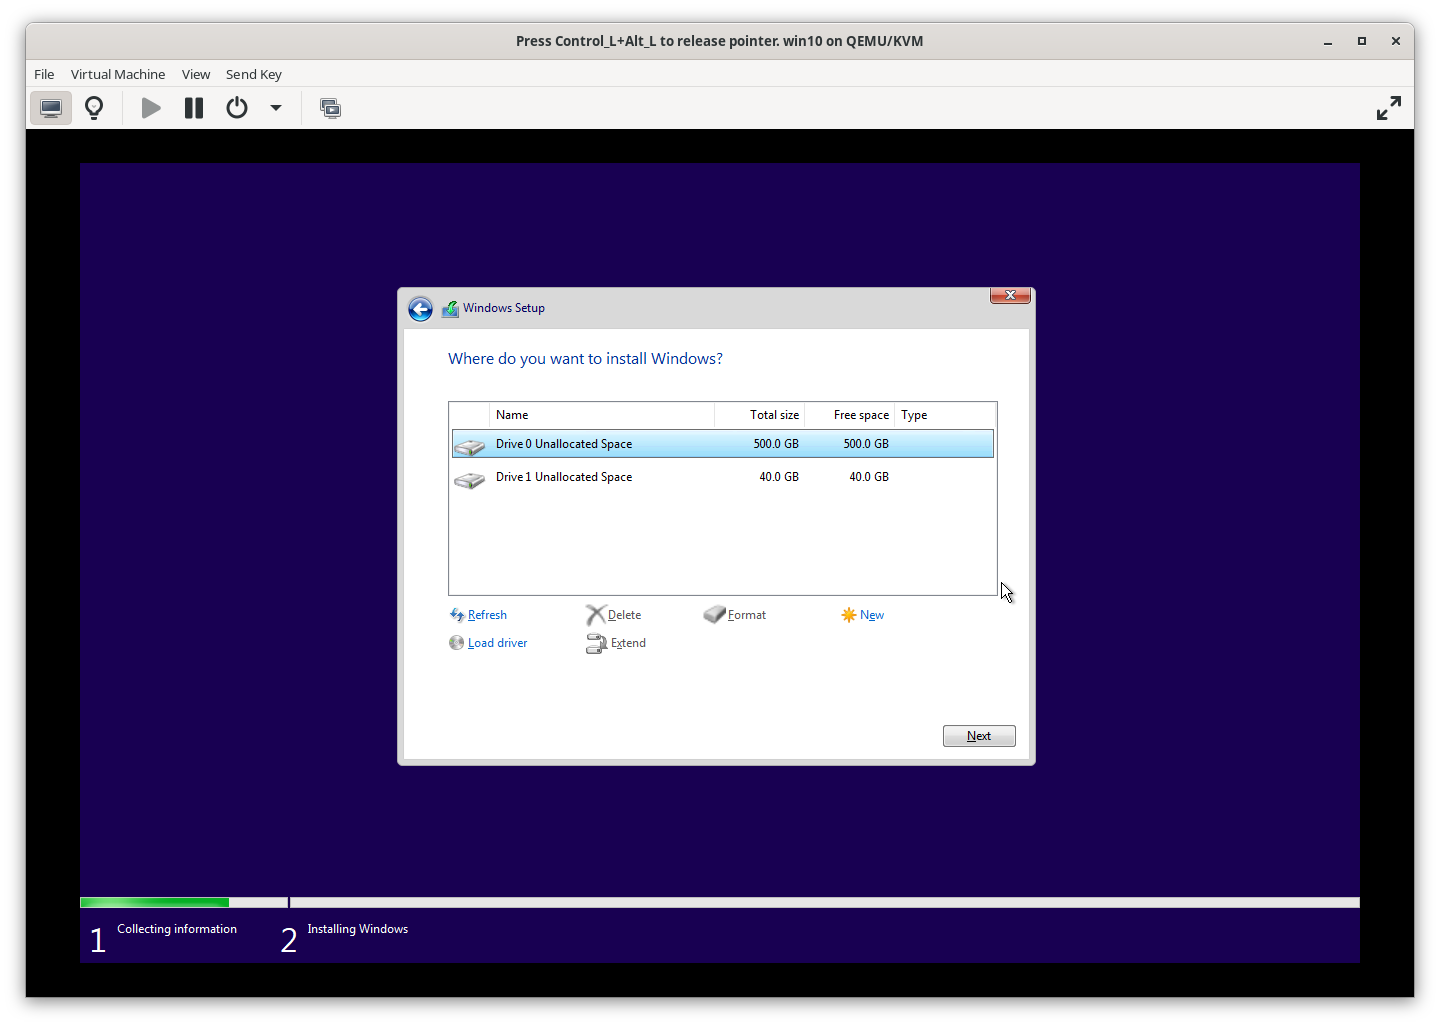Image resolution: width=1440 pixels, height=1026 pixels.
Task: Click the New starburst icon
Action: [849, 615]
